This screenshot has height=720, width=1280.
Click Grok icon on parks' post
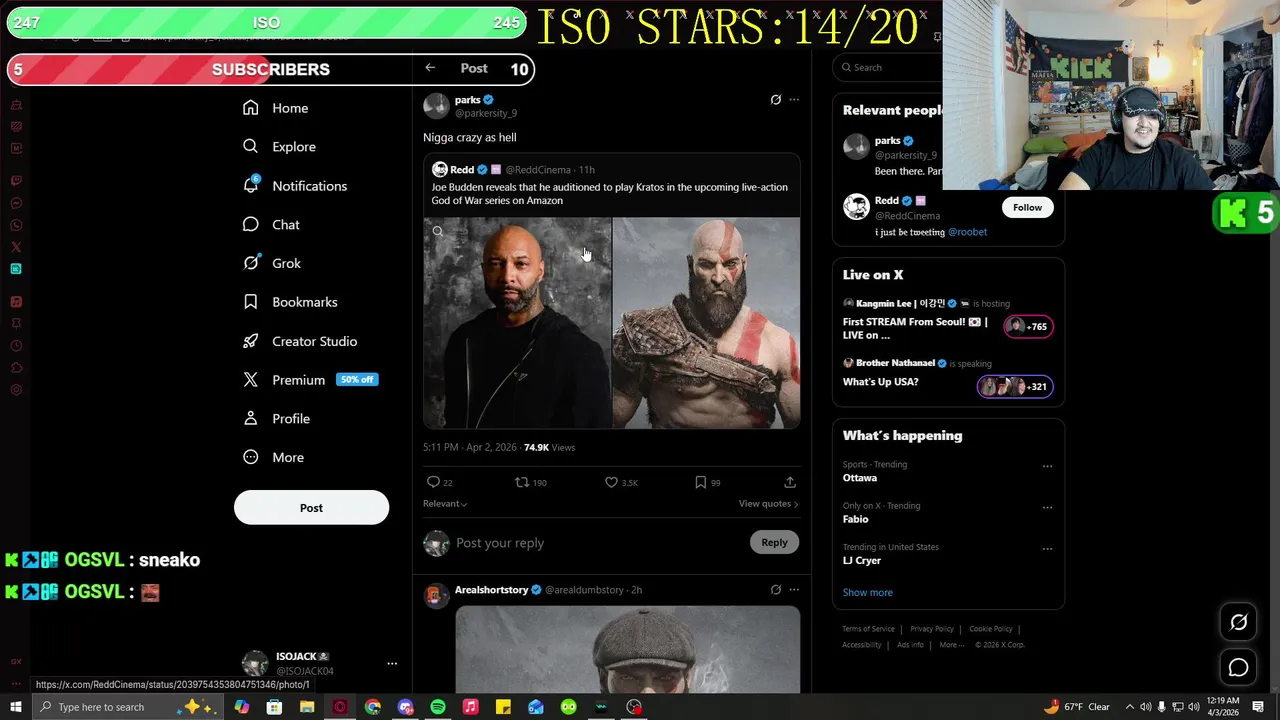[x=775, y=100]
